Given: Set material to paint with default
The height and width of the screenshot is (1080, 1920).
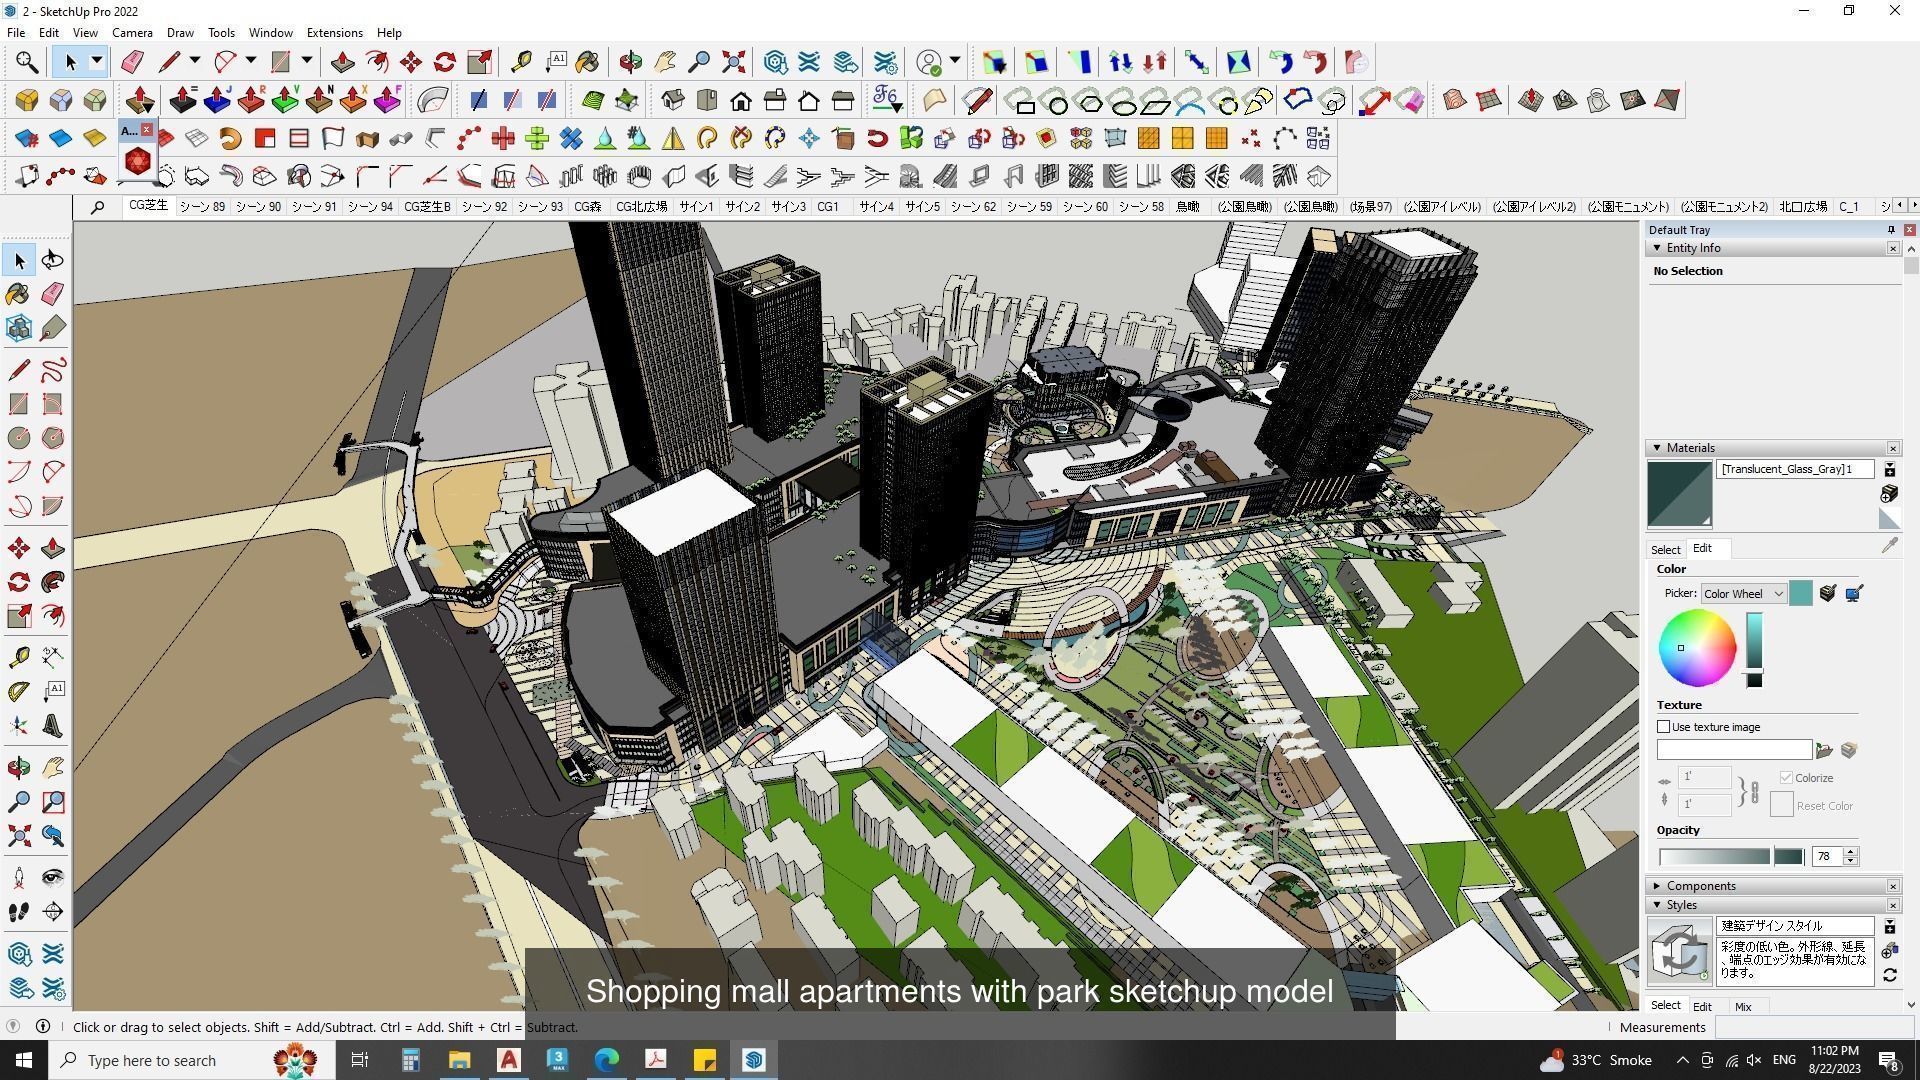Looking at the screenshot, I should [1889, 519].
